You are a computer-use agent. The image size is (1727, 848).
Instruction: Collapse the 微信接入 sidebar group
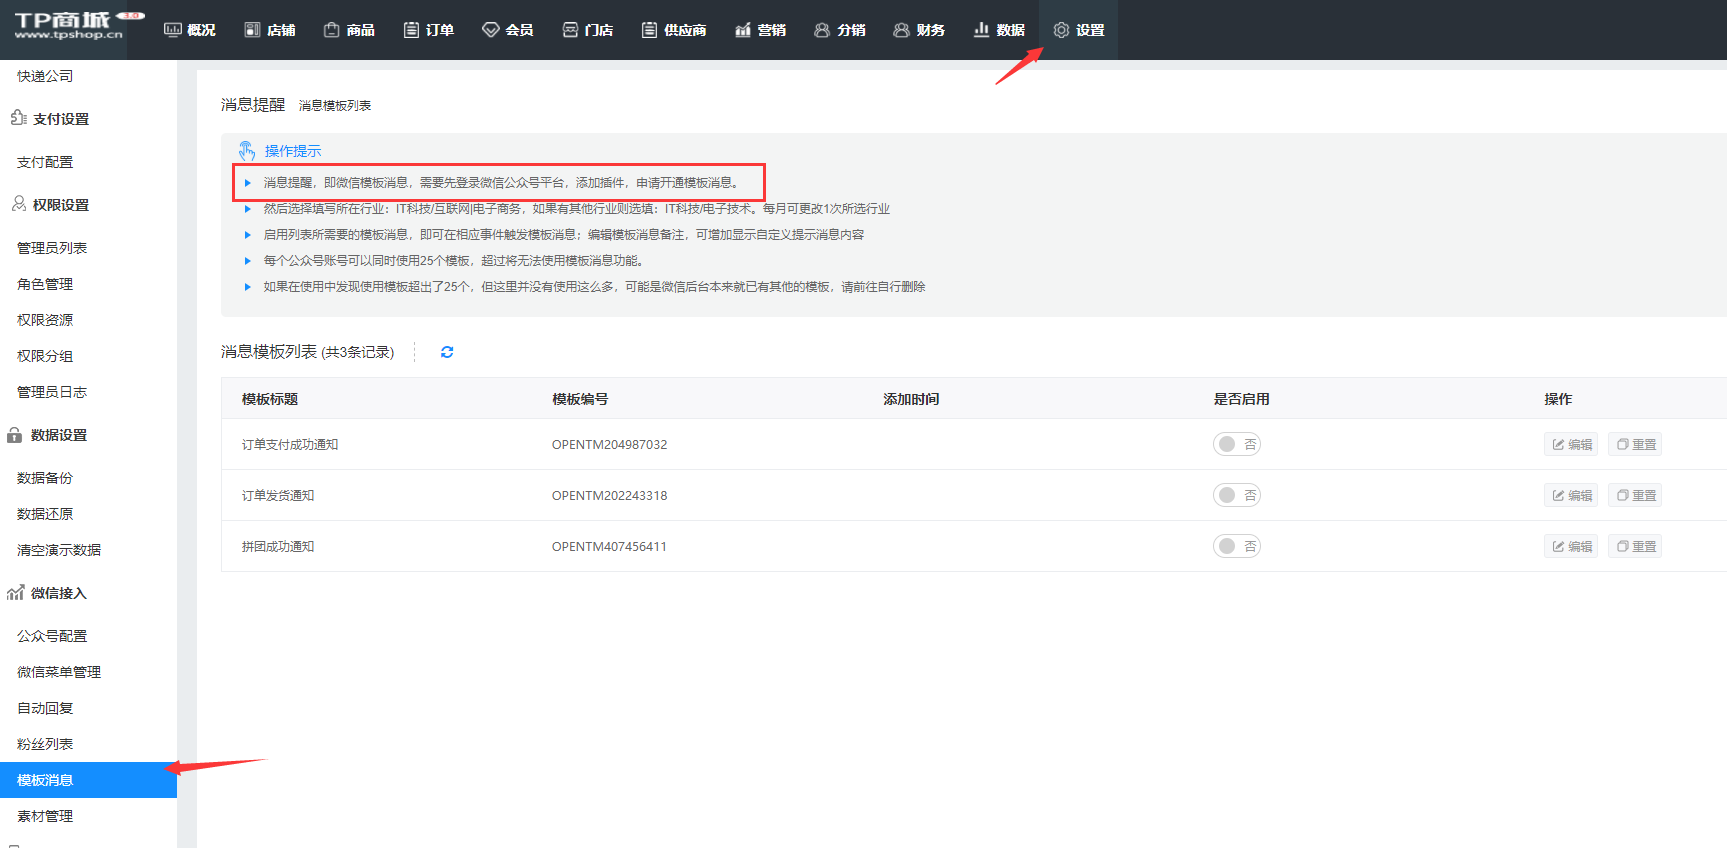click(x=58, y=593)
